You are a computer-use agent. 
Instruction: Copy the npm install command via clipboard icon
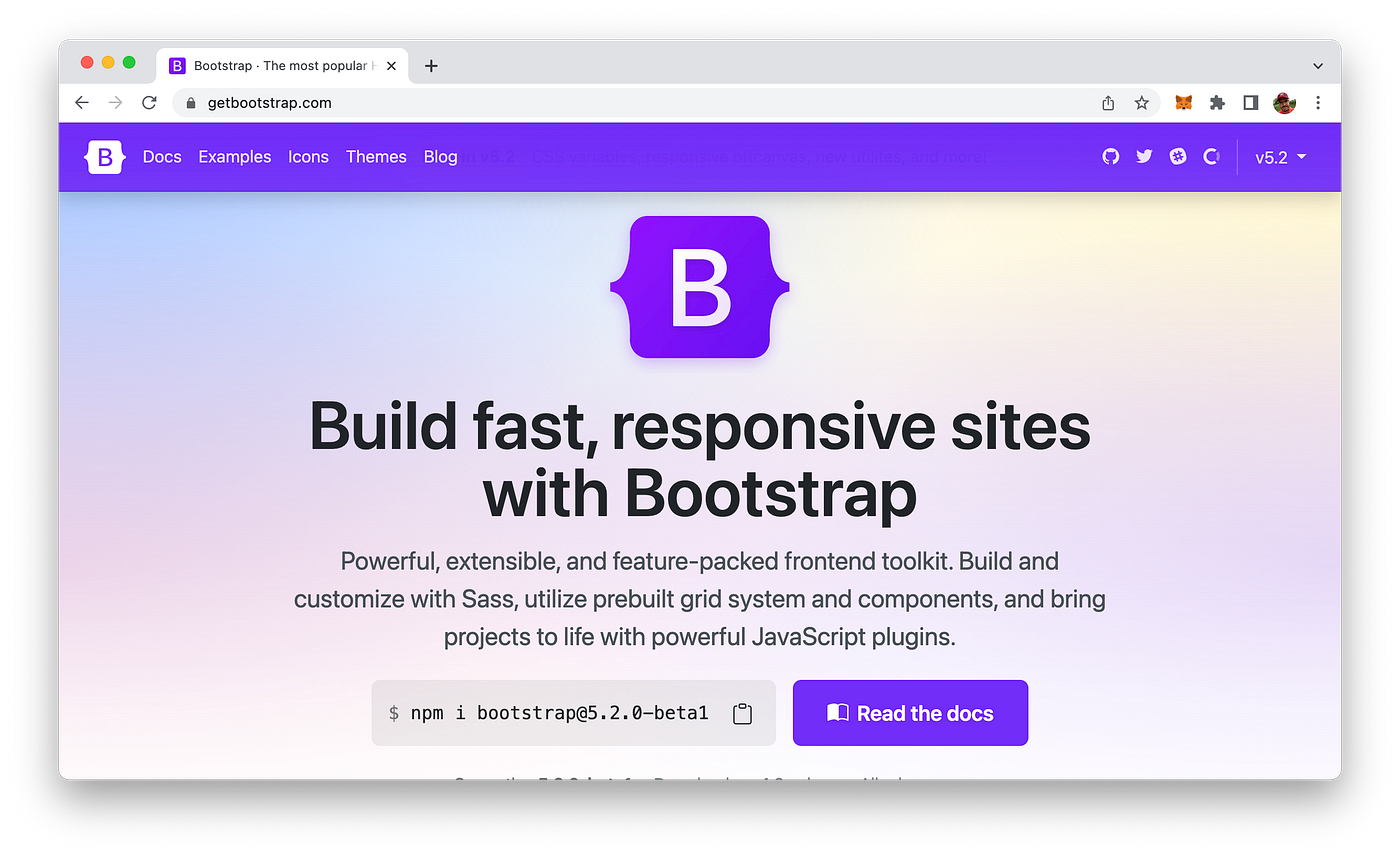click(742, 713)
